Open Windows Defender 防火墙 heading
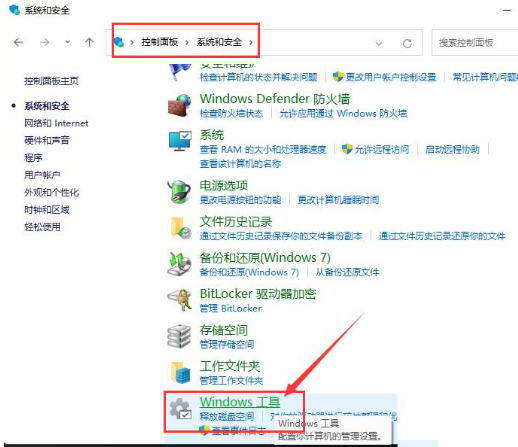The height and width of the screenshot is (447, 518). pyautogui.click(x=275, y=99)
